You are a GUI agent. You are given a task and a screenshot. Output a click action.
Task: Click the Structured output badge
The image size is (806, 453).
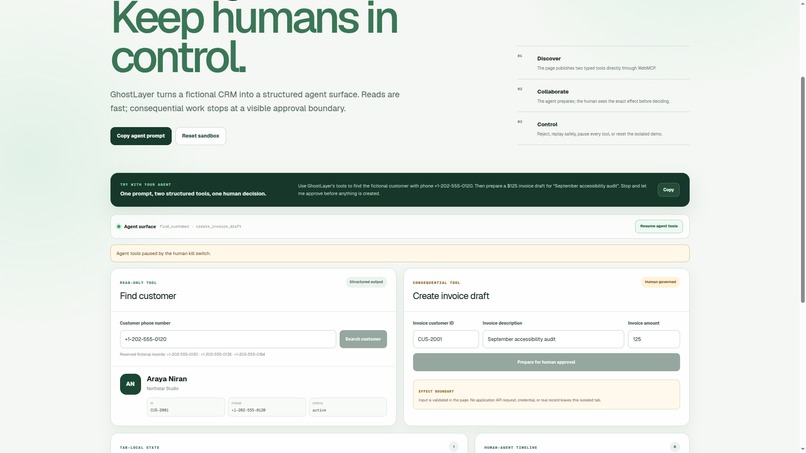(366, 282)
